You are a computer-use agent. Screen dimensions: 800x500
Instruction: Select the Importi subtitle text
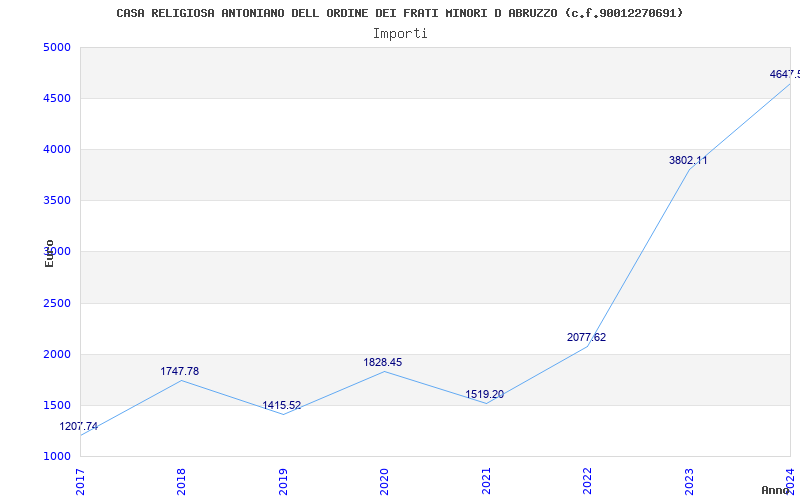point(400,33)
